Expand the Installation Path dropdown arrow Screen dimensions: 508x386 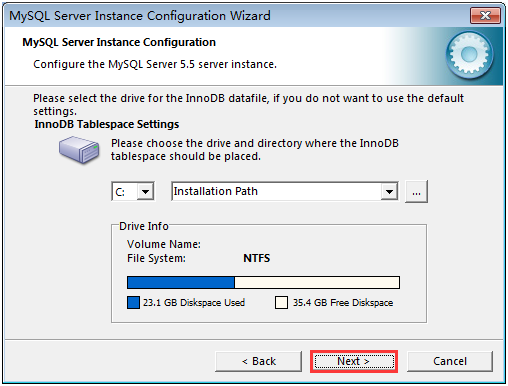click(x=389, y=192)
